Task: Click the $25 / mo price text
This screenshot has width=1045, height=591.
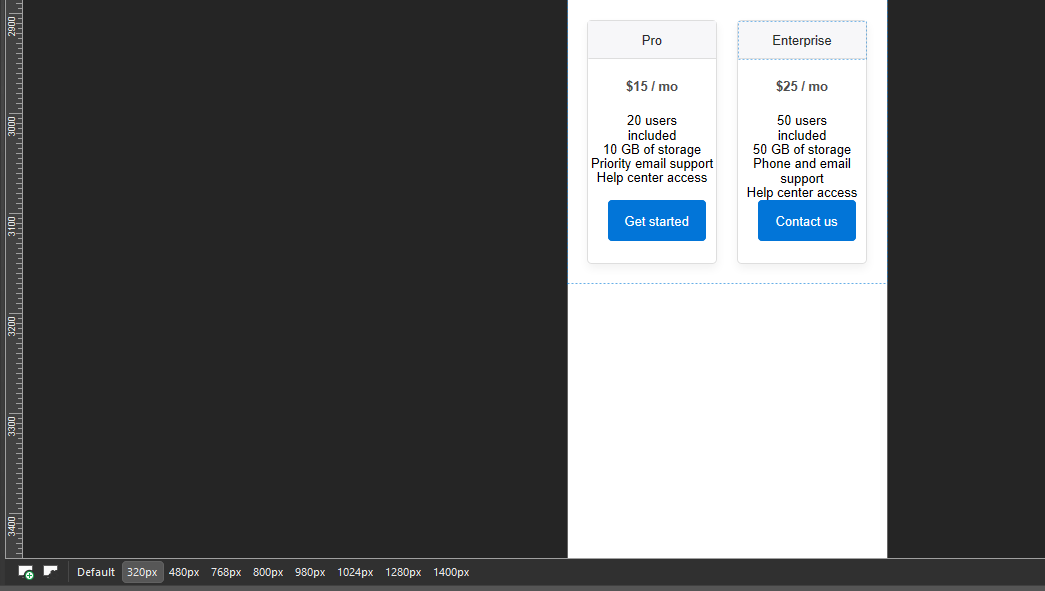Action: 802,86
